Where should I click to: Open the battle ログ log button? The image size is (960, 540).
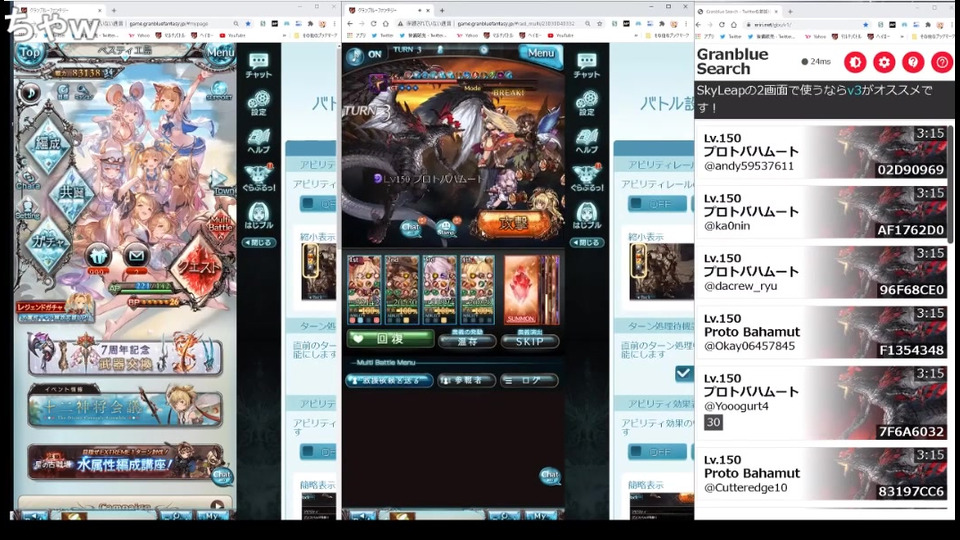point(529,380)
